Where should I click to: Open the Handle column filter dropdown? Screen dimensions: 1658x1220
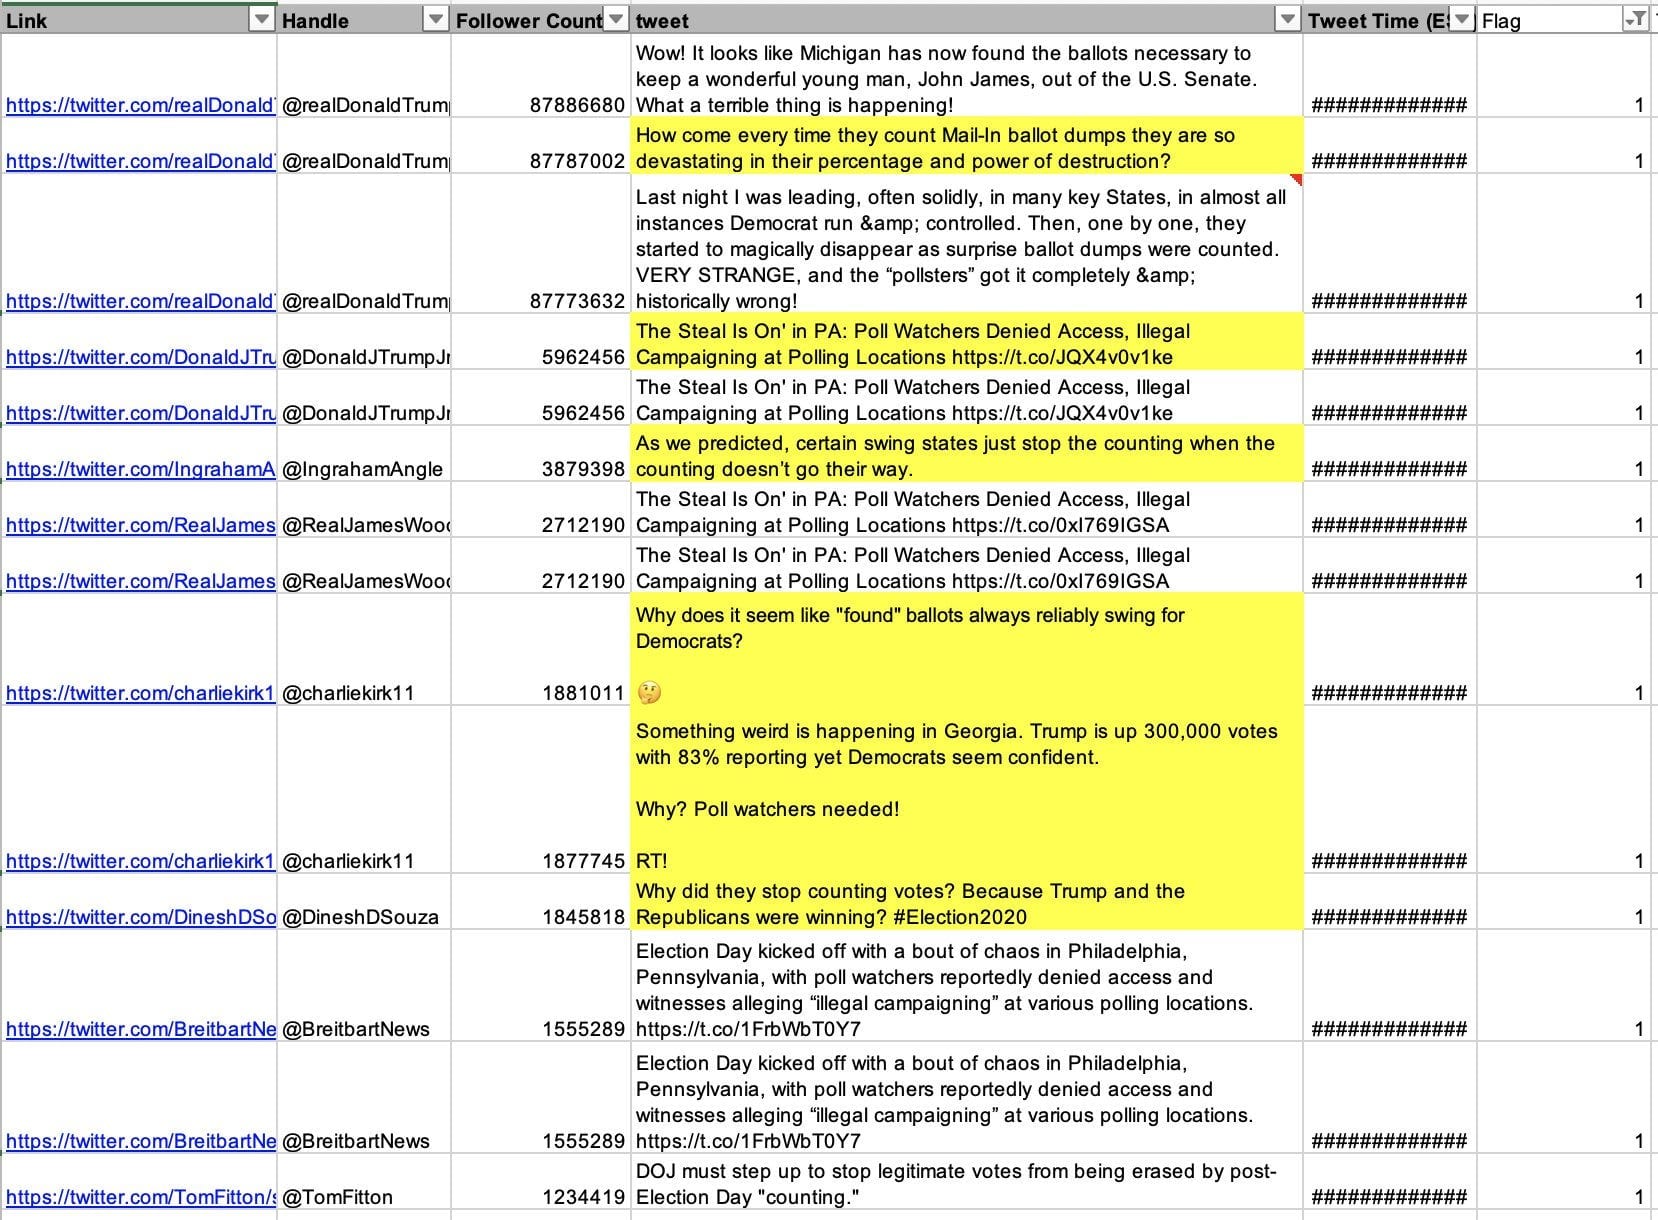click(436, 20)
